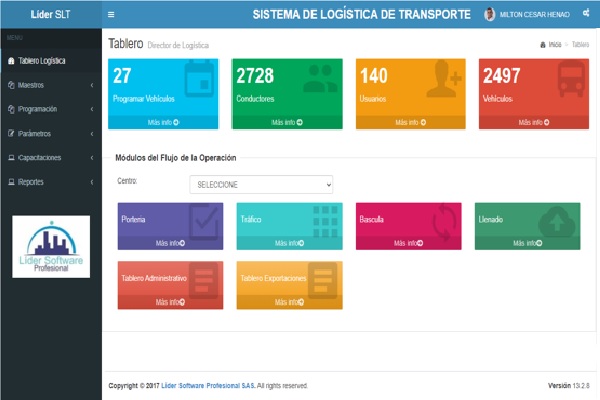
Task: Open the Parámetros menu item
Action: (50, 133)
